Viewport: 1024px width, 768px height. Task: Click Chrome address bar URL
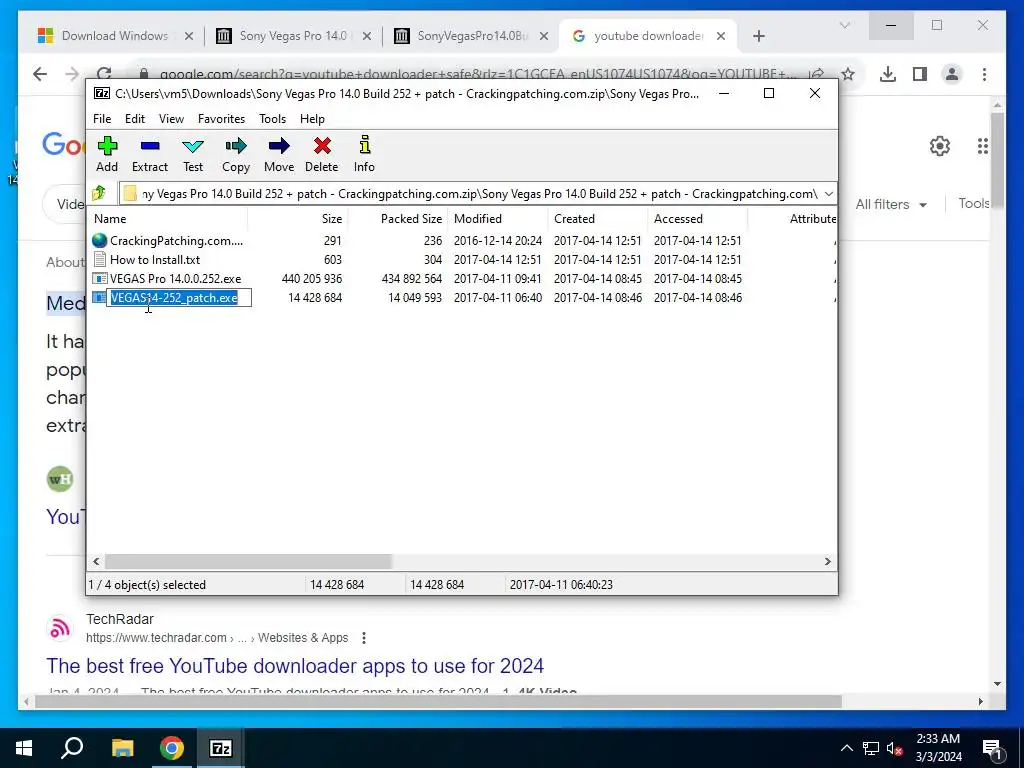click(478, 74)
